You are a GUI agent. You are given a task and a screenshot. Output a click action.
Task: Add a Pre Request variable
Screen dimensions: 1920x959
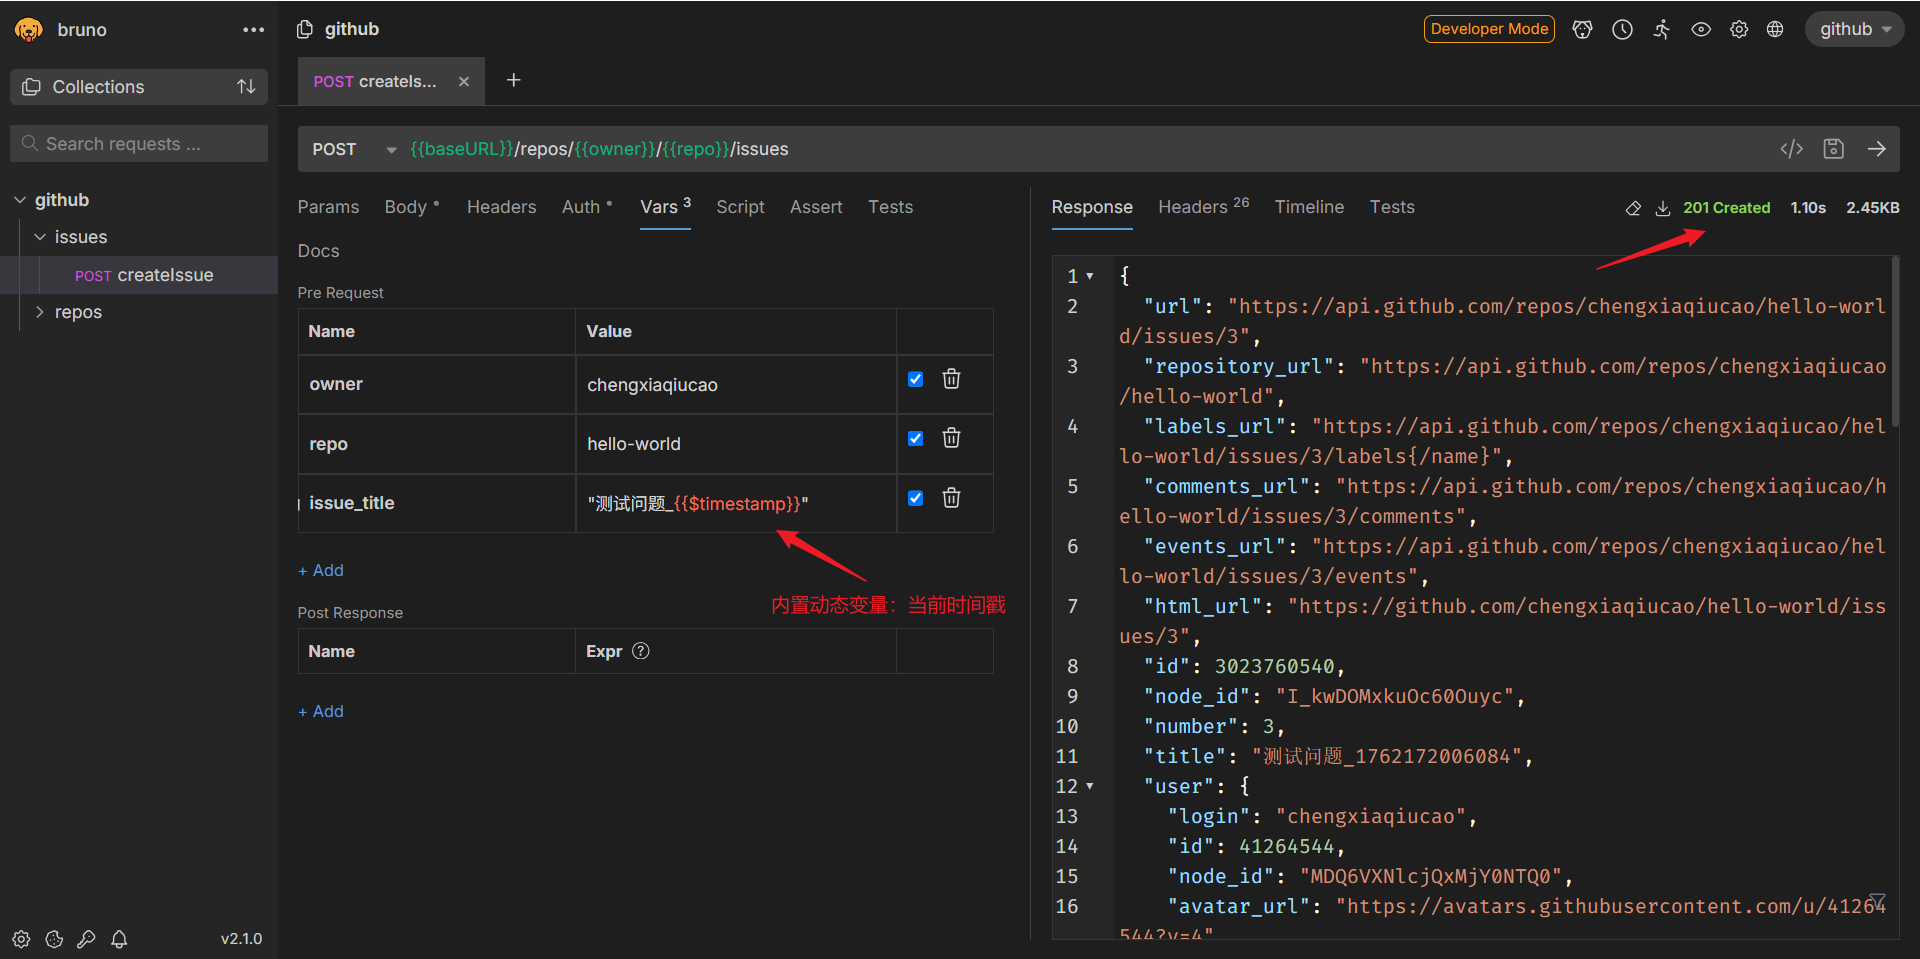click(321, 570)
